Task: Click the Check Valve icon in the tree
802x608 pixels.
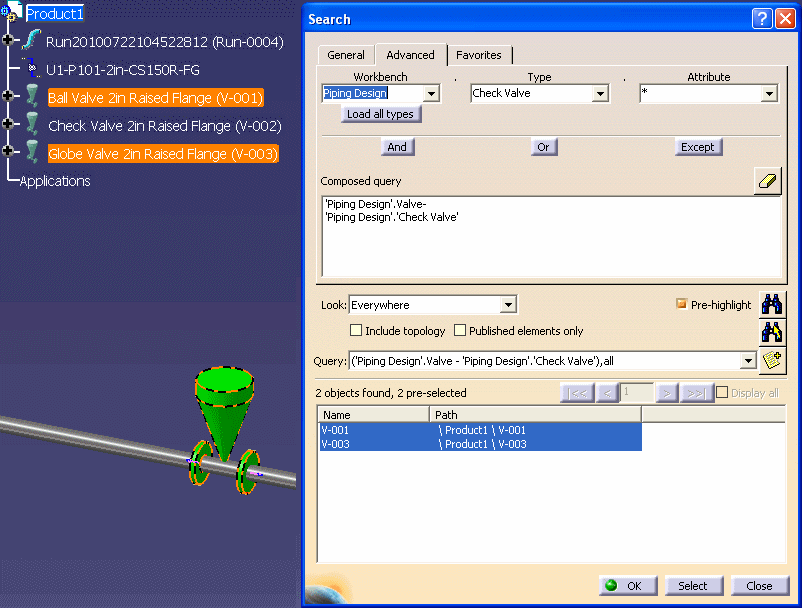Action: (x=32, y=126)
